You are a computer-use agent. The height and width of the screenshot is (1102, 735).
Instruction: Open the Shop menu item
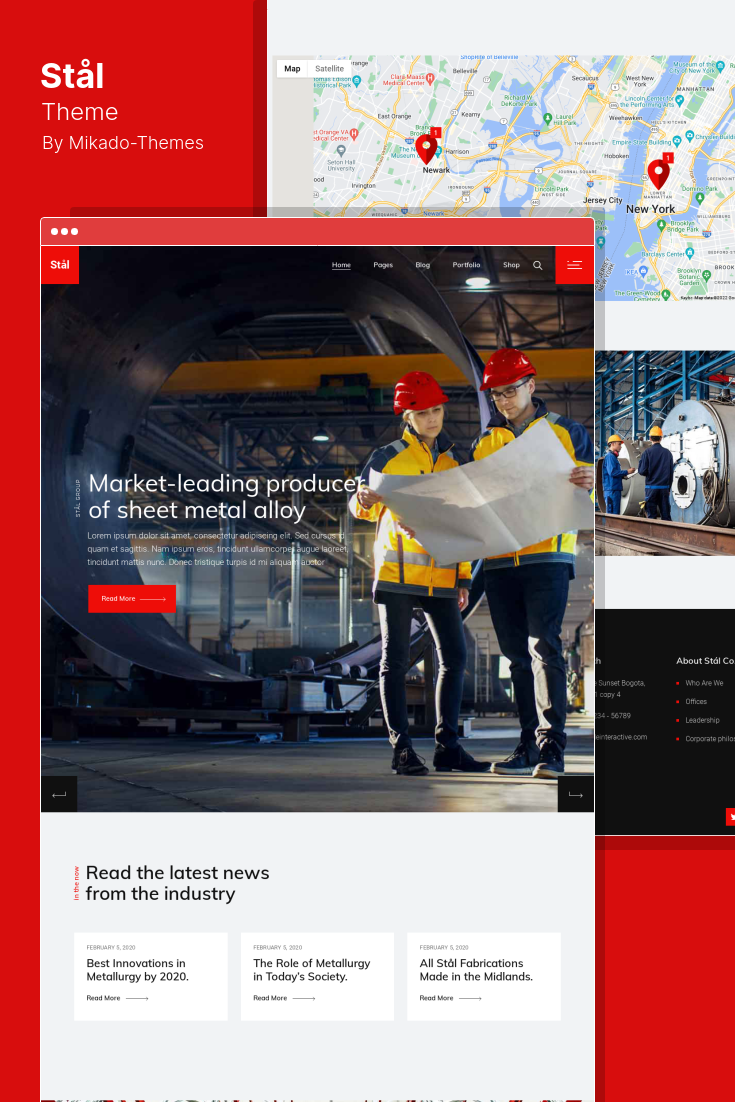point(512,265)
